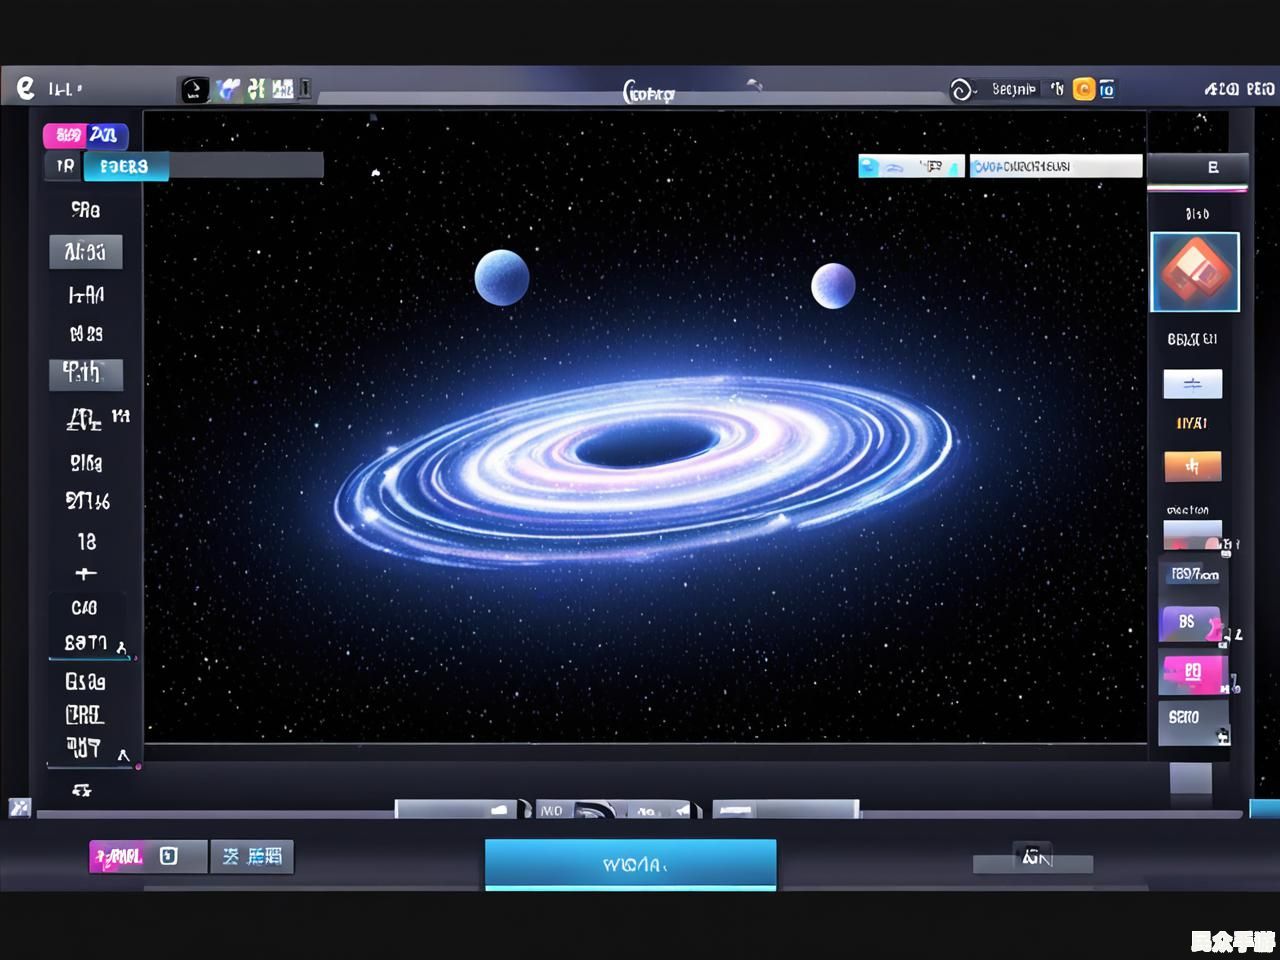Collapse the left panel section with upper caret arrow
The width and height of the screenshot is (1280, 960).
tap(122, 646)
